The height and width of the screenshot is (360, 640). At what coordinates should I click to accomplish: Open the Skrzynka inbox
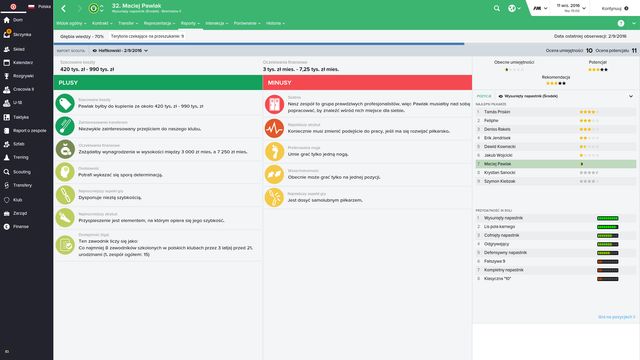click(17, 34)
